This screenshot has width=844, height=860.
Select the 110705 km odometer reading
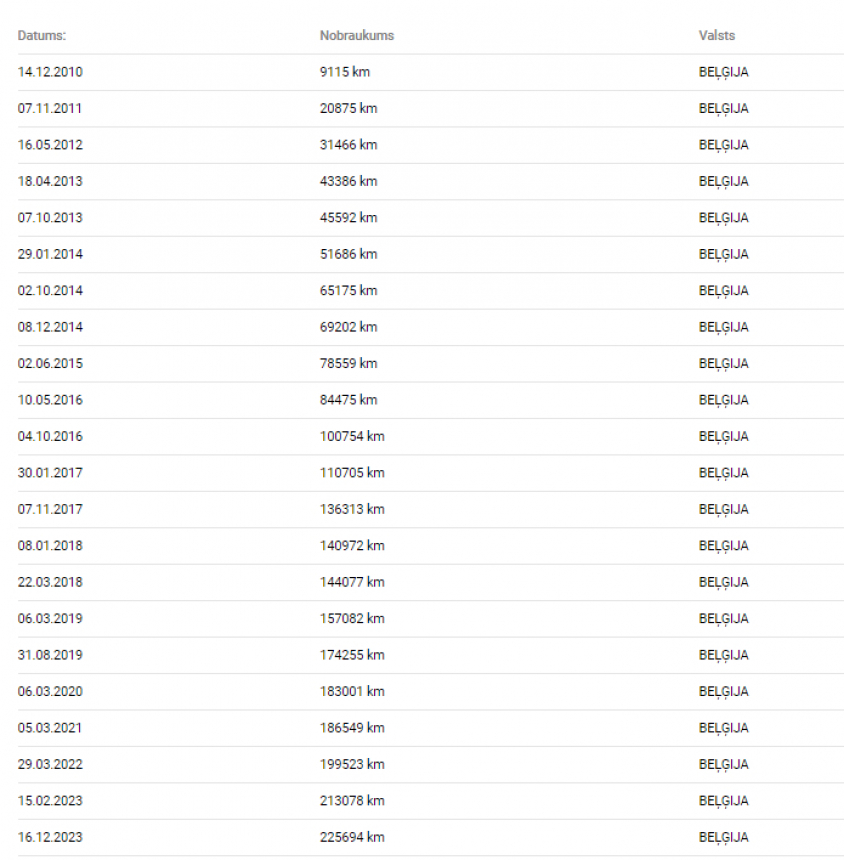pyautogui.click(x=352, y=473)
